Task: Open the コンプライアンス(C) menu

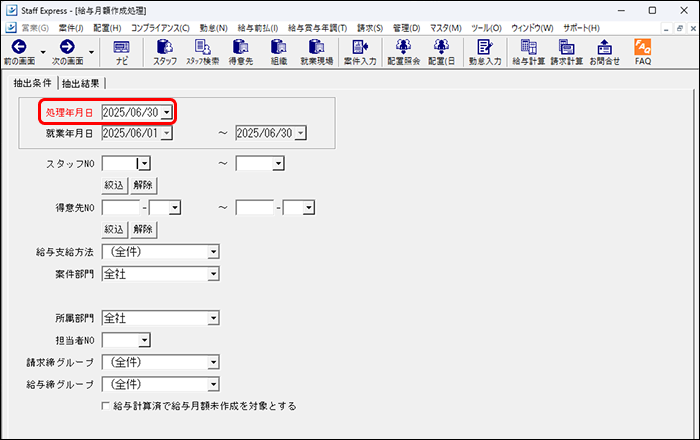Action: pos(160,28)
